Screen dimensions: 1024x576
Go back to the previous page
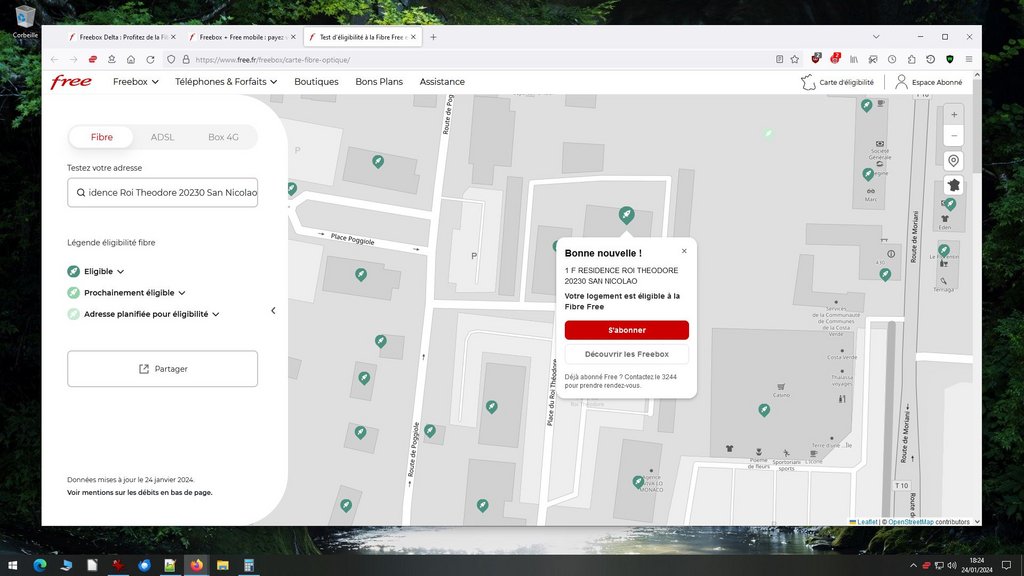(x=54, y=59)
